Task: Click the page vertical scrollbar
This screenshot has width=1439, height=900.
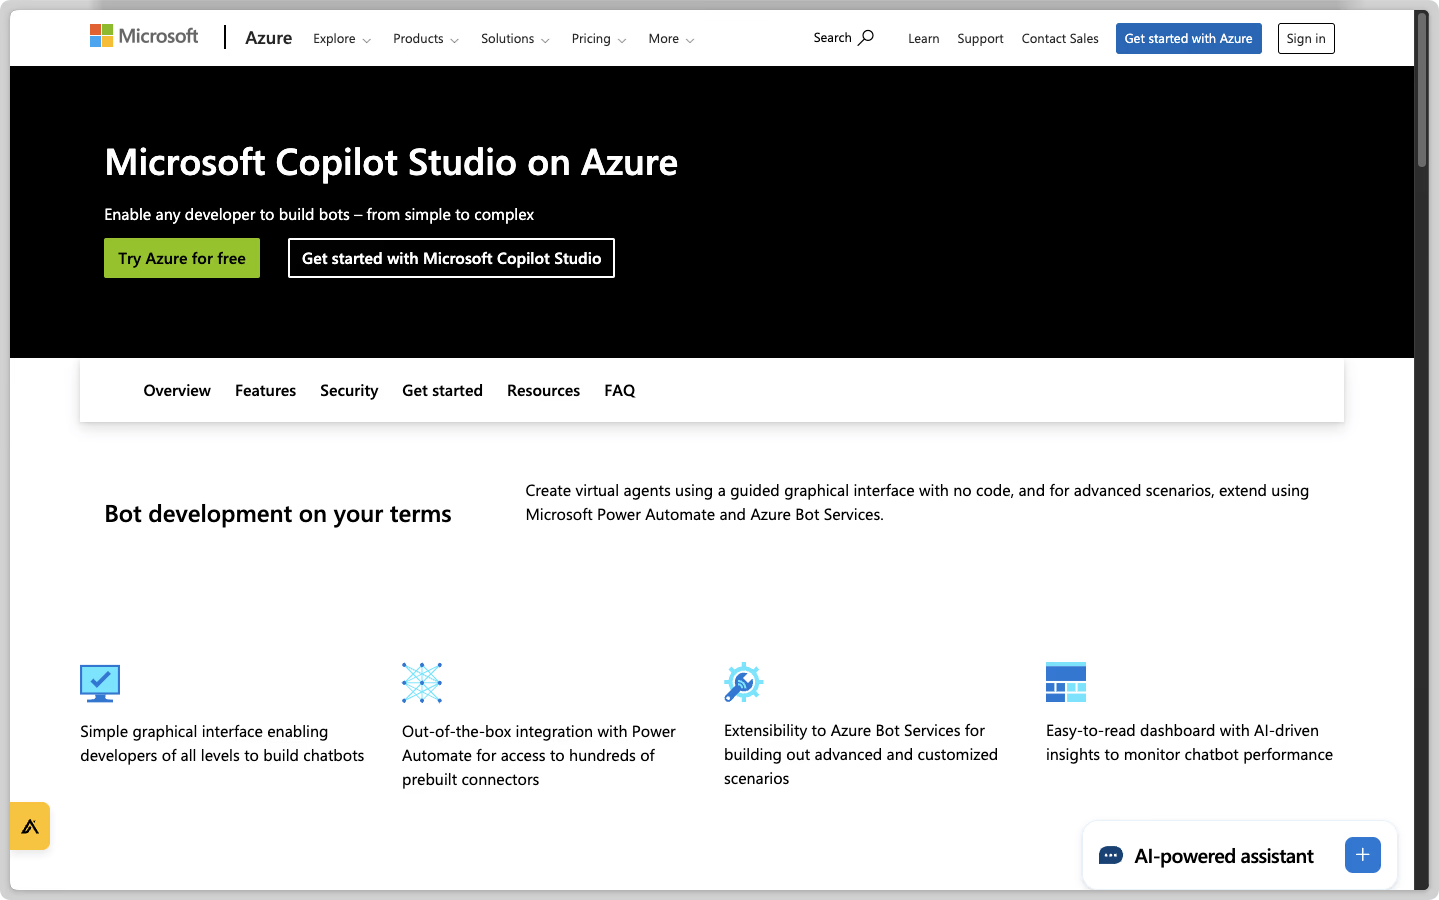Action: [1421, 100]
